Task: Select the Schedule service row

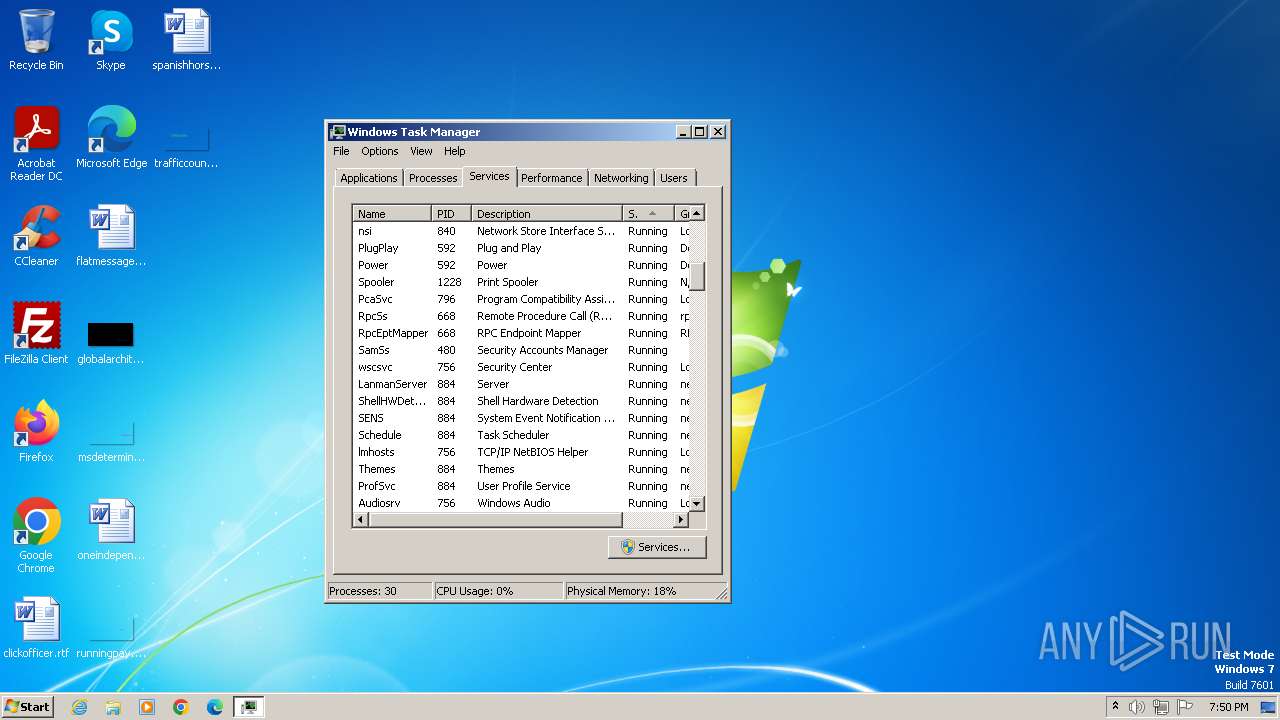Action: 521,435
